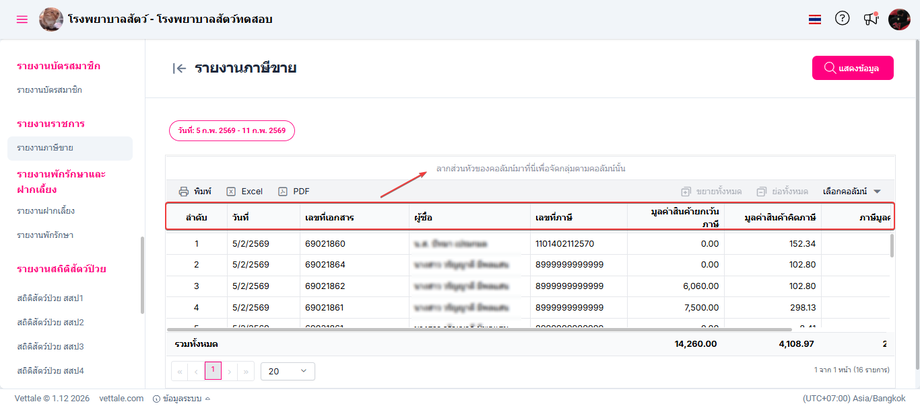The width and height of the screenshot is (920, 408).
Task: Click the แสดงข้อมูล search button
Action: click(853, 68)
